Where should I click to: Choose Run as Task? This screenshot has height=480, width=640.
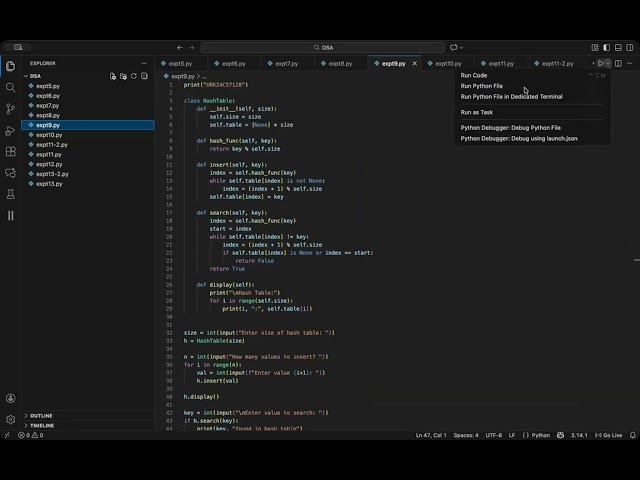point(476,112)
